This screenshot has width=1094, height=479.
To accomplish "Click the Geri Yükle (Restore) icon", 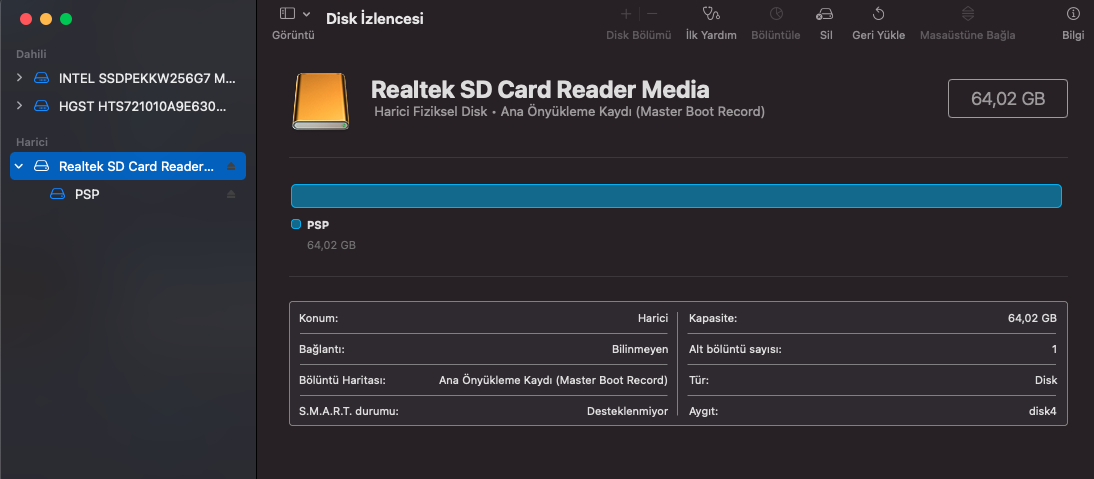I will 878,14.
